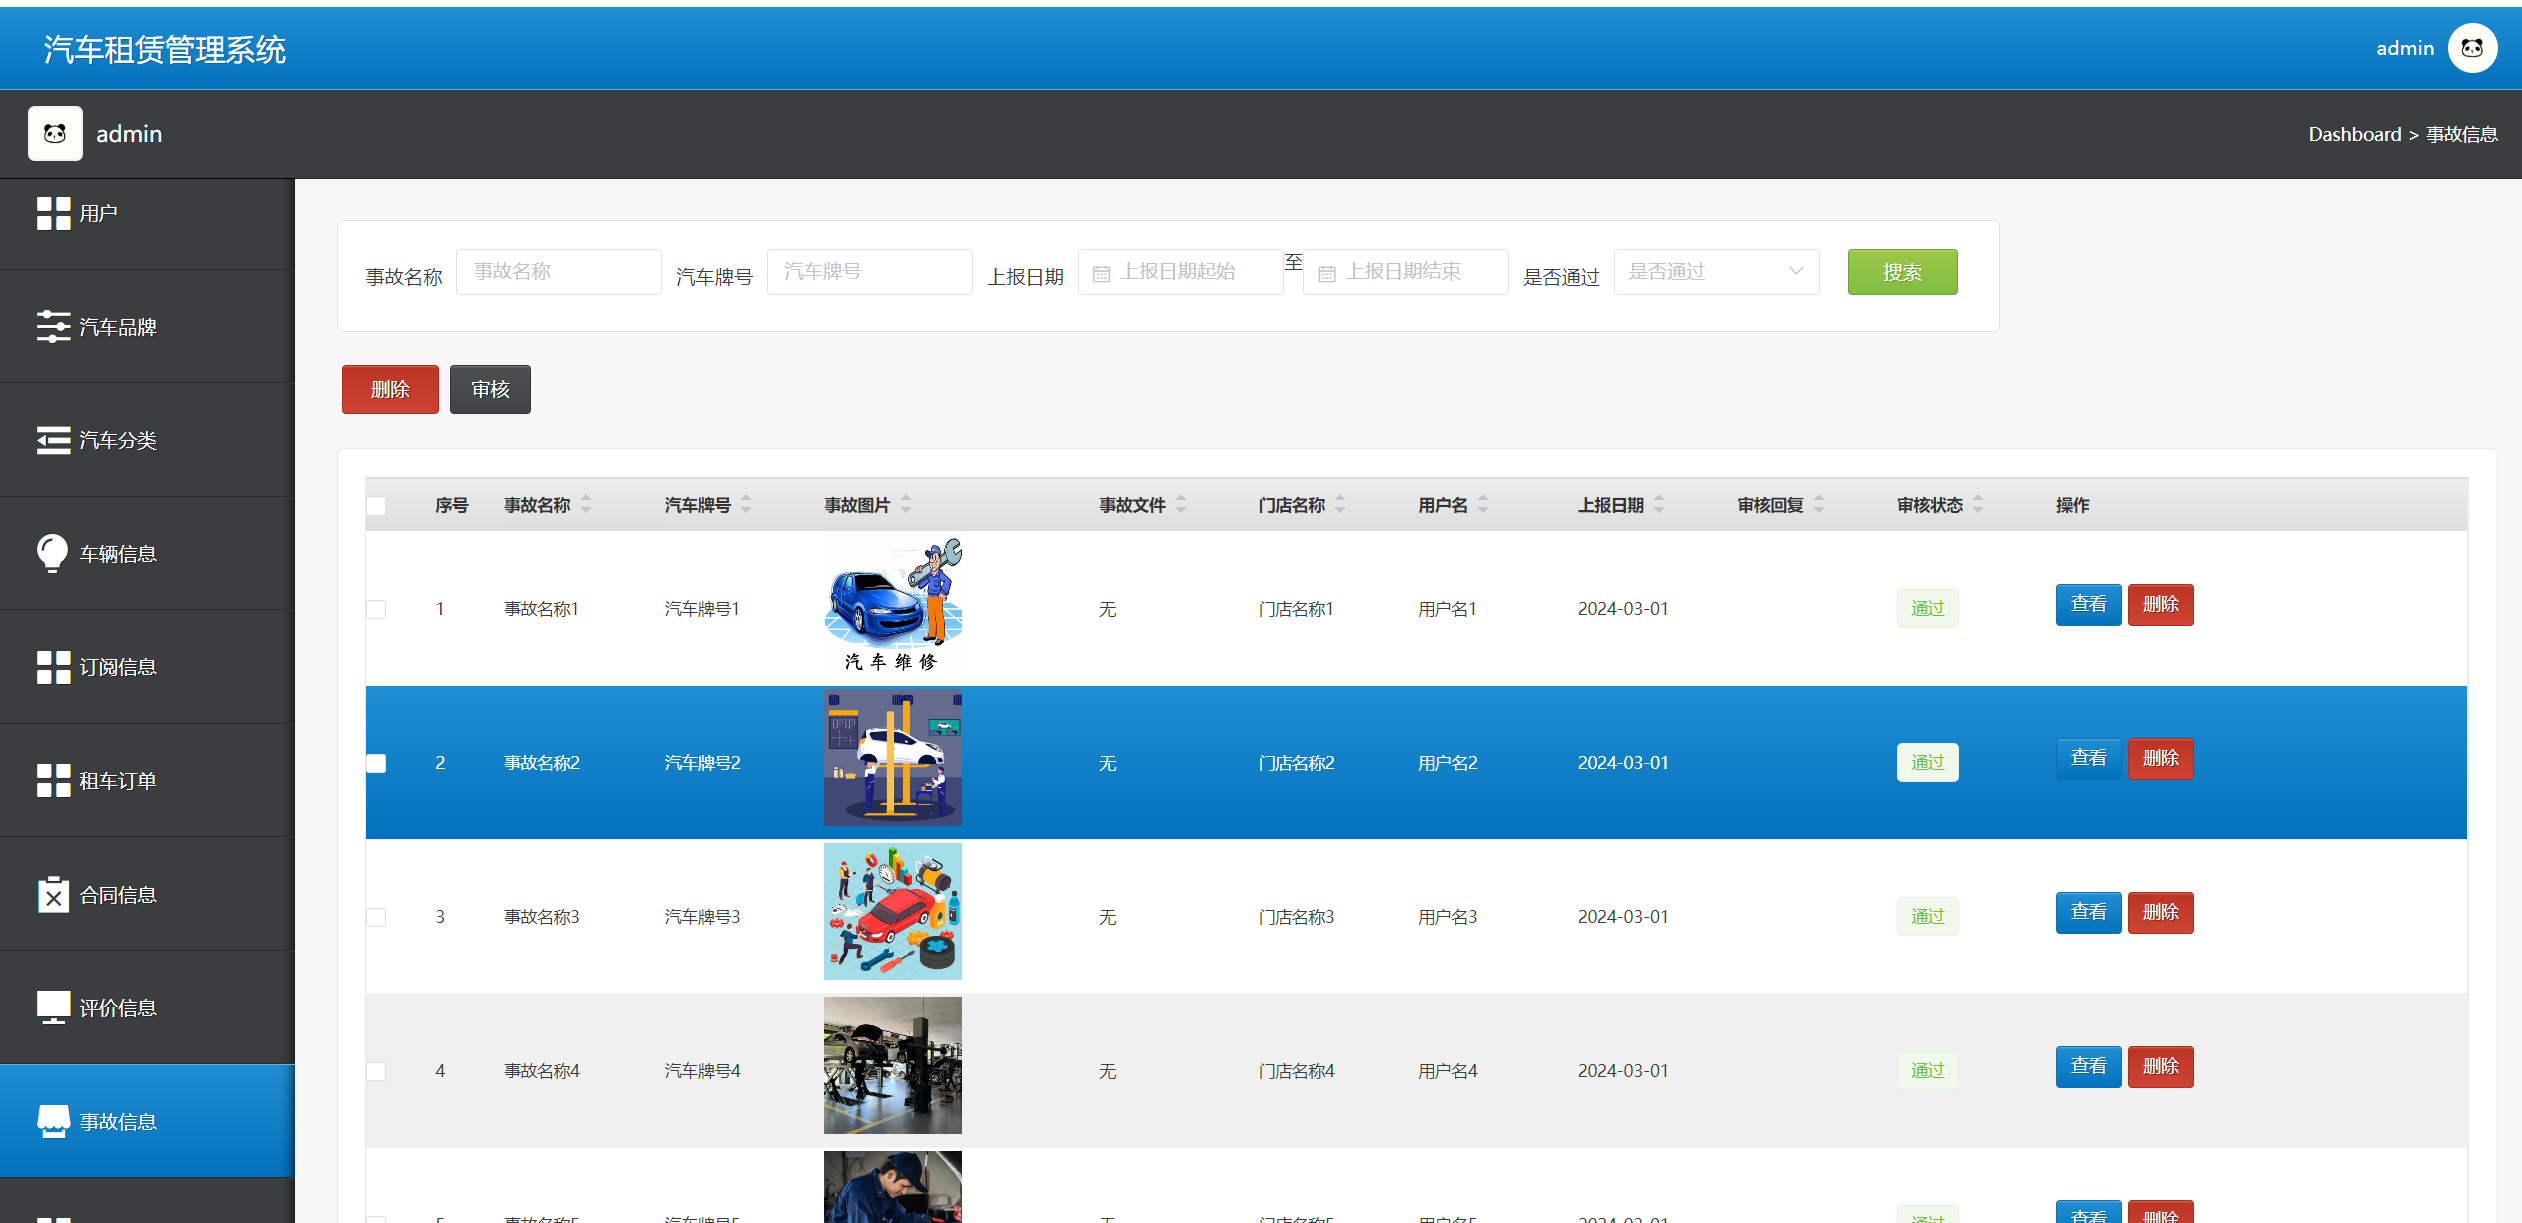Sort the 审核状态 column
This screenshot has height=1223, width=2522.
pos(1978,505)
